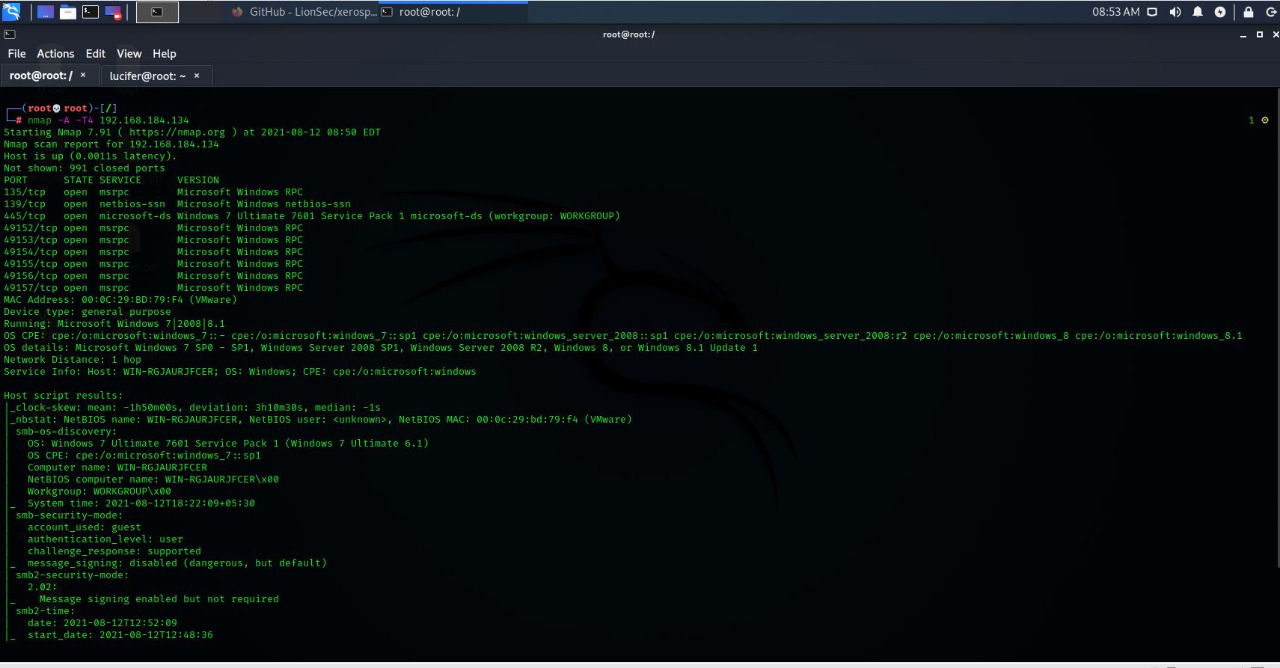This screenshot has width=1280, height=668.
Task: Switch to GitHub LionSec Firefox window
Action: tap(300, 12)
